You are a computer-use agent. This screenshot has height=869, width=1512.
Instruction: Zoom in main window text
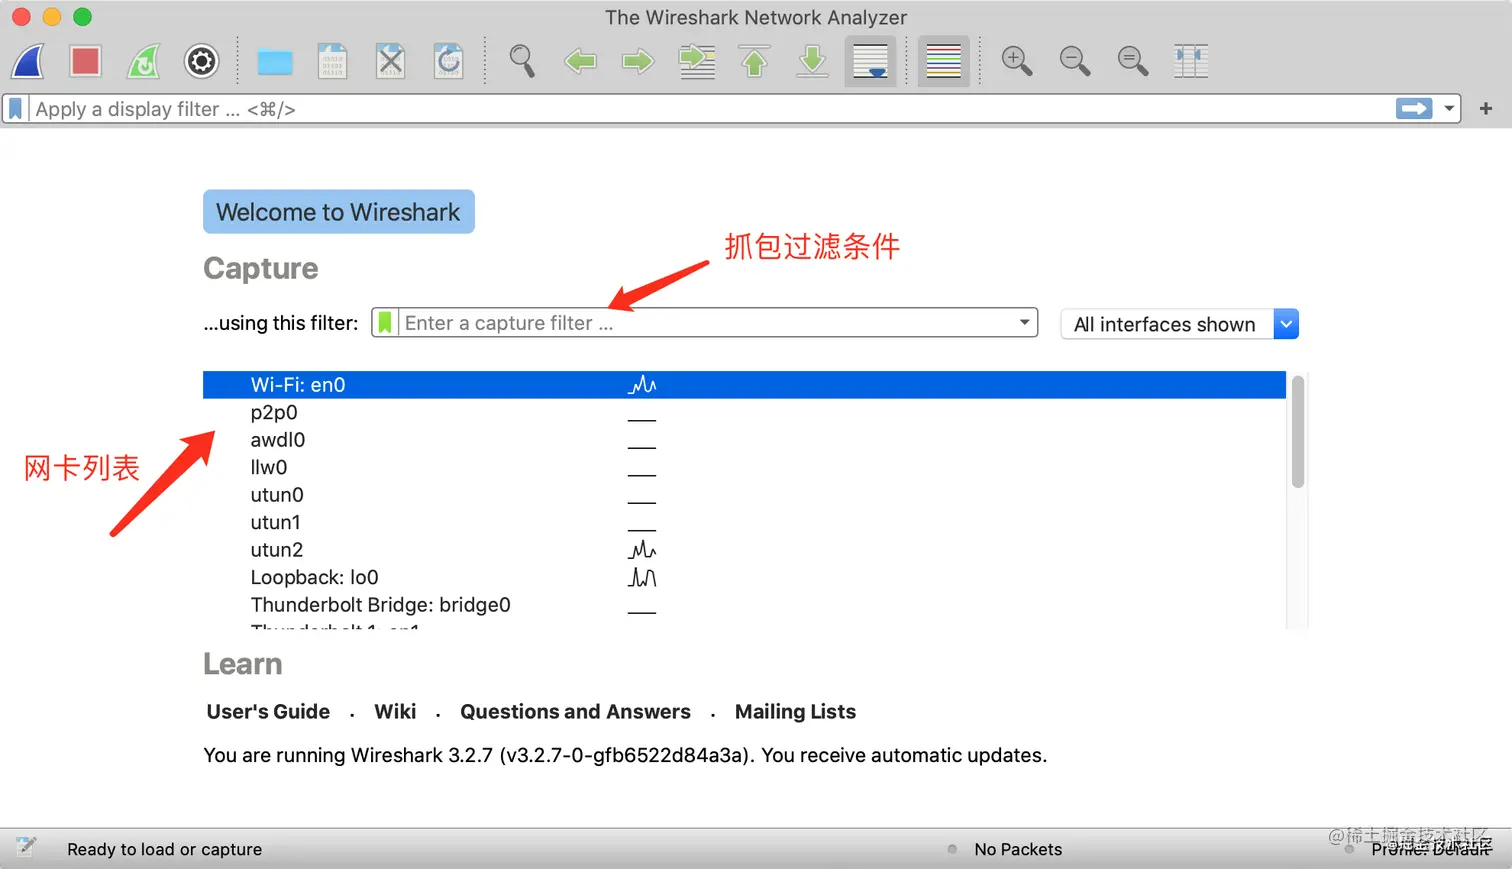(1017, 62)
